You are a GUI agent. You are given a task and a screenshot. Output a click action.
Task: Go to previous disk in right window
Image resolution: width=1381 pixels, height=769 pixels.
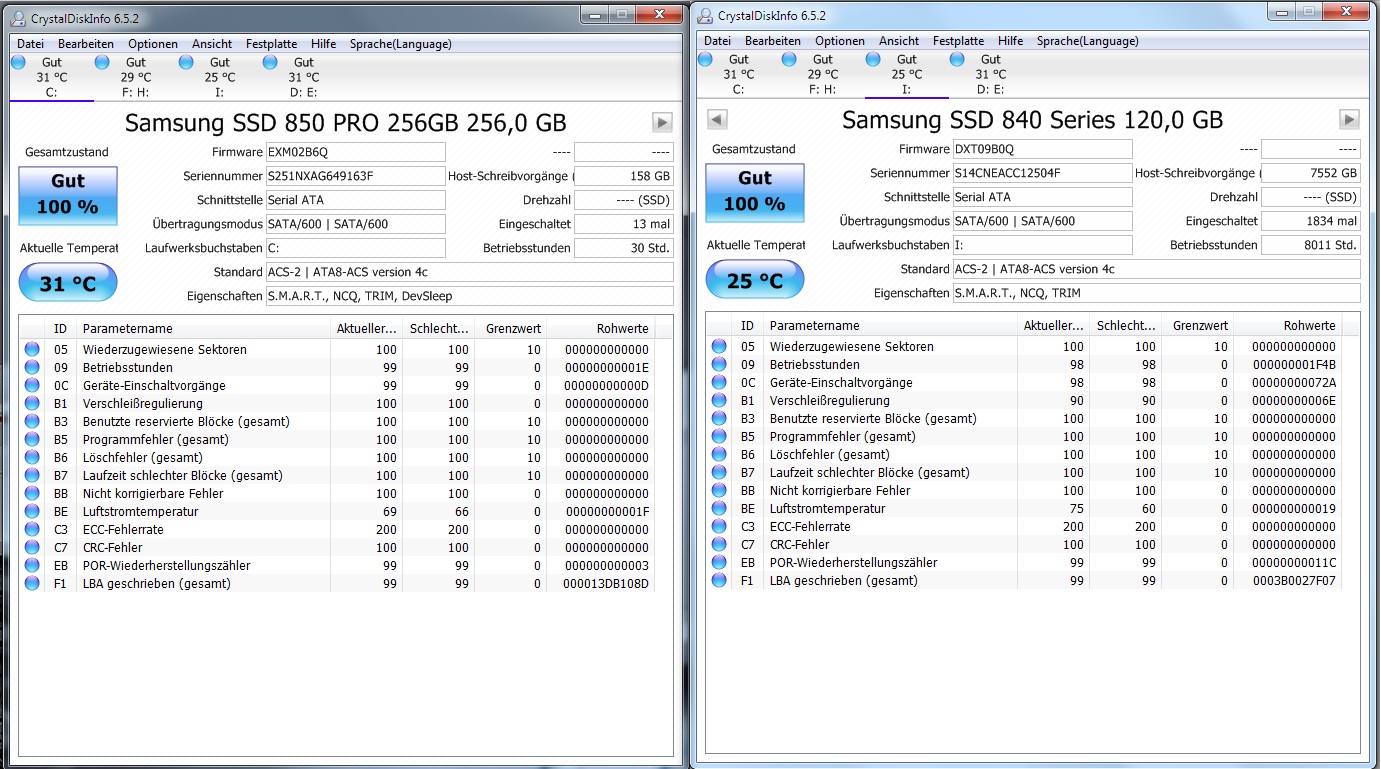click(717, 119)
